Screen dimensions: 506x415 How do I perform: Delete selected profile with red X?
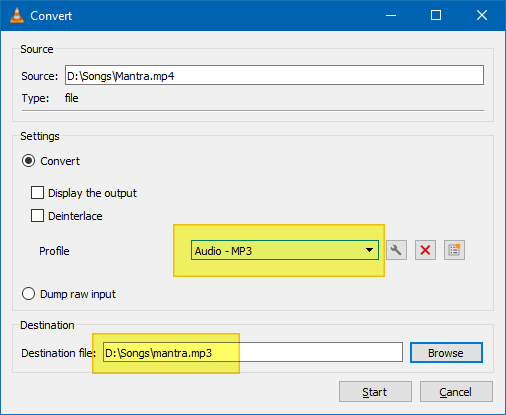coord(425,250)
